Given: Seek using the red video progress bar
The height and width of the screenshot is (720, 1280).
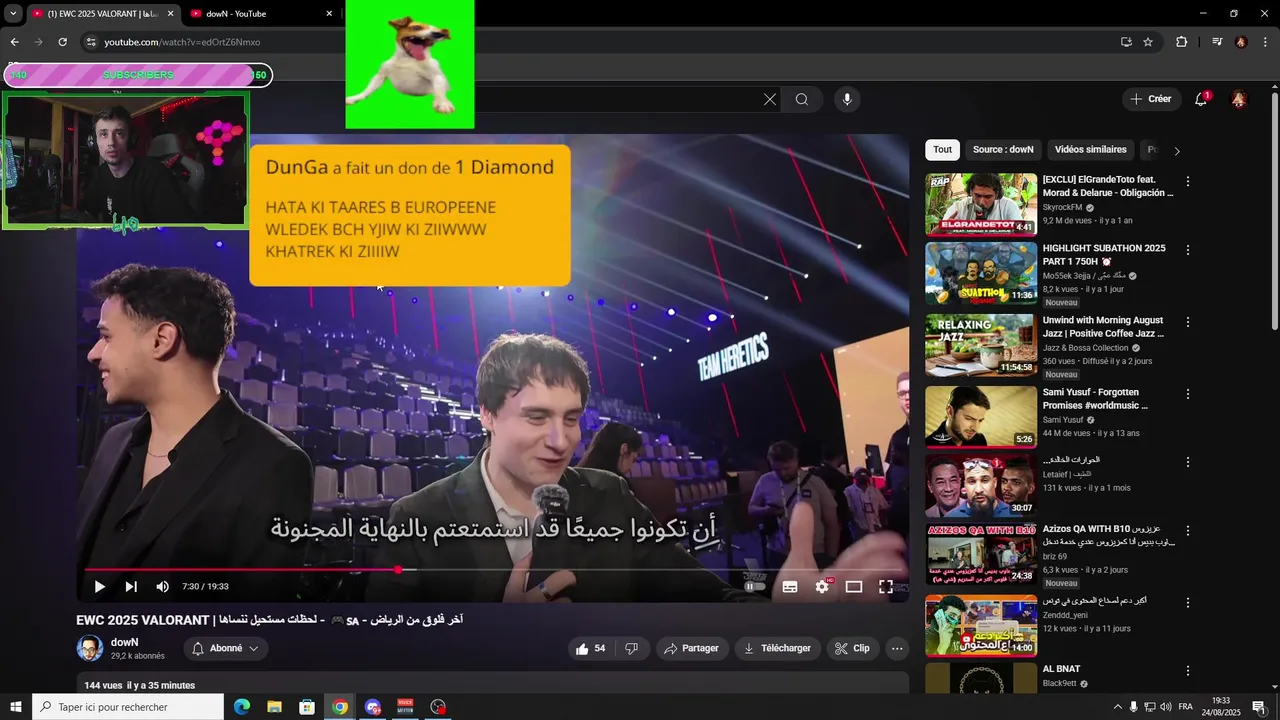Looking at the screenshot, I should coord(497,570).
